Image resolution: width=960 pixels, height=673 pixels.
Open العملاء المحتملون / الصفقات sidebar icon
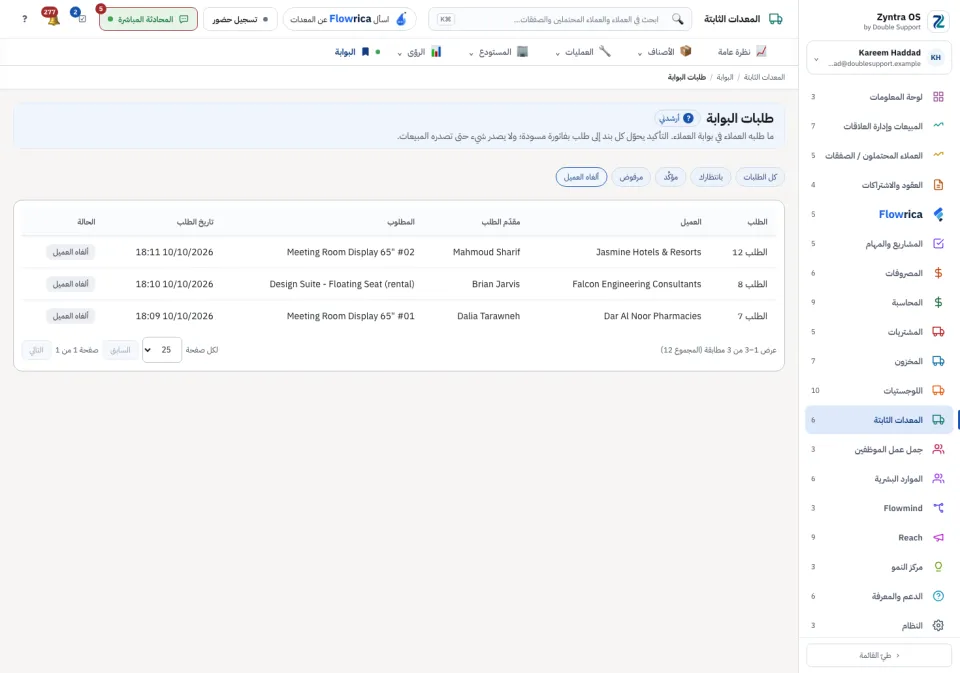click(938, 156)
